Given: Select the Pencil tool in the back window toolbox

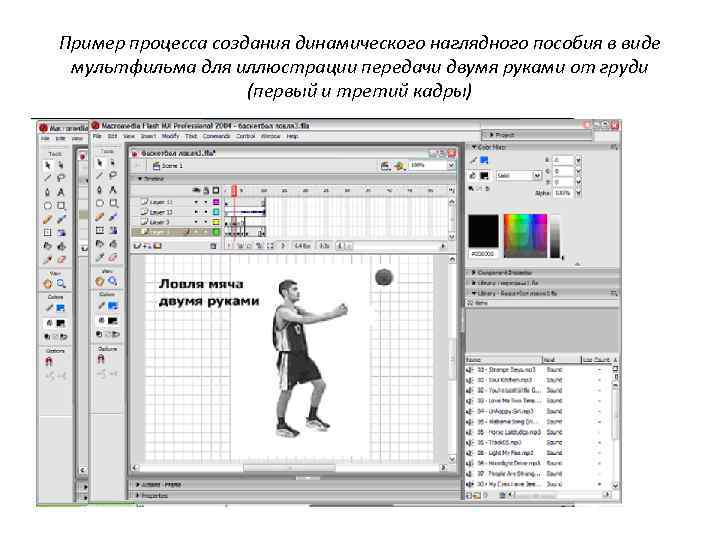Looking at the screenshot, I should coord(47,219).
